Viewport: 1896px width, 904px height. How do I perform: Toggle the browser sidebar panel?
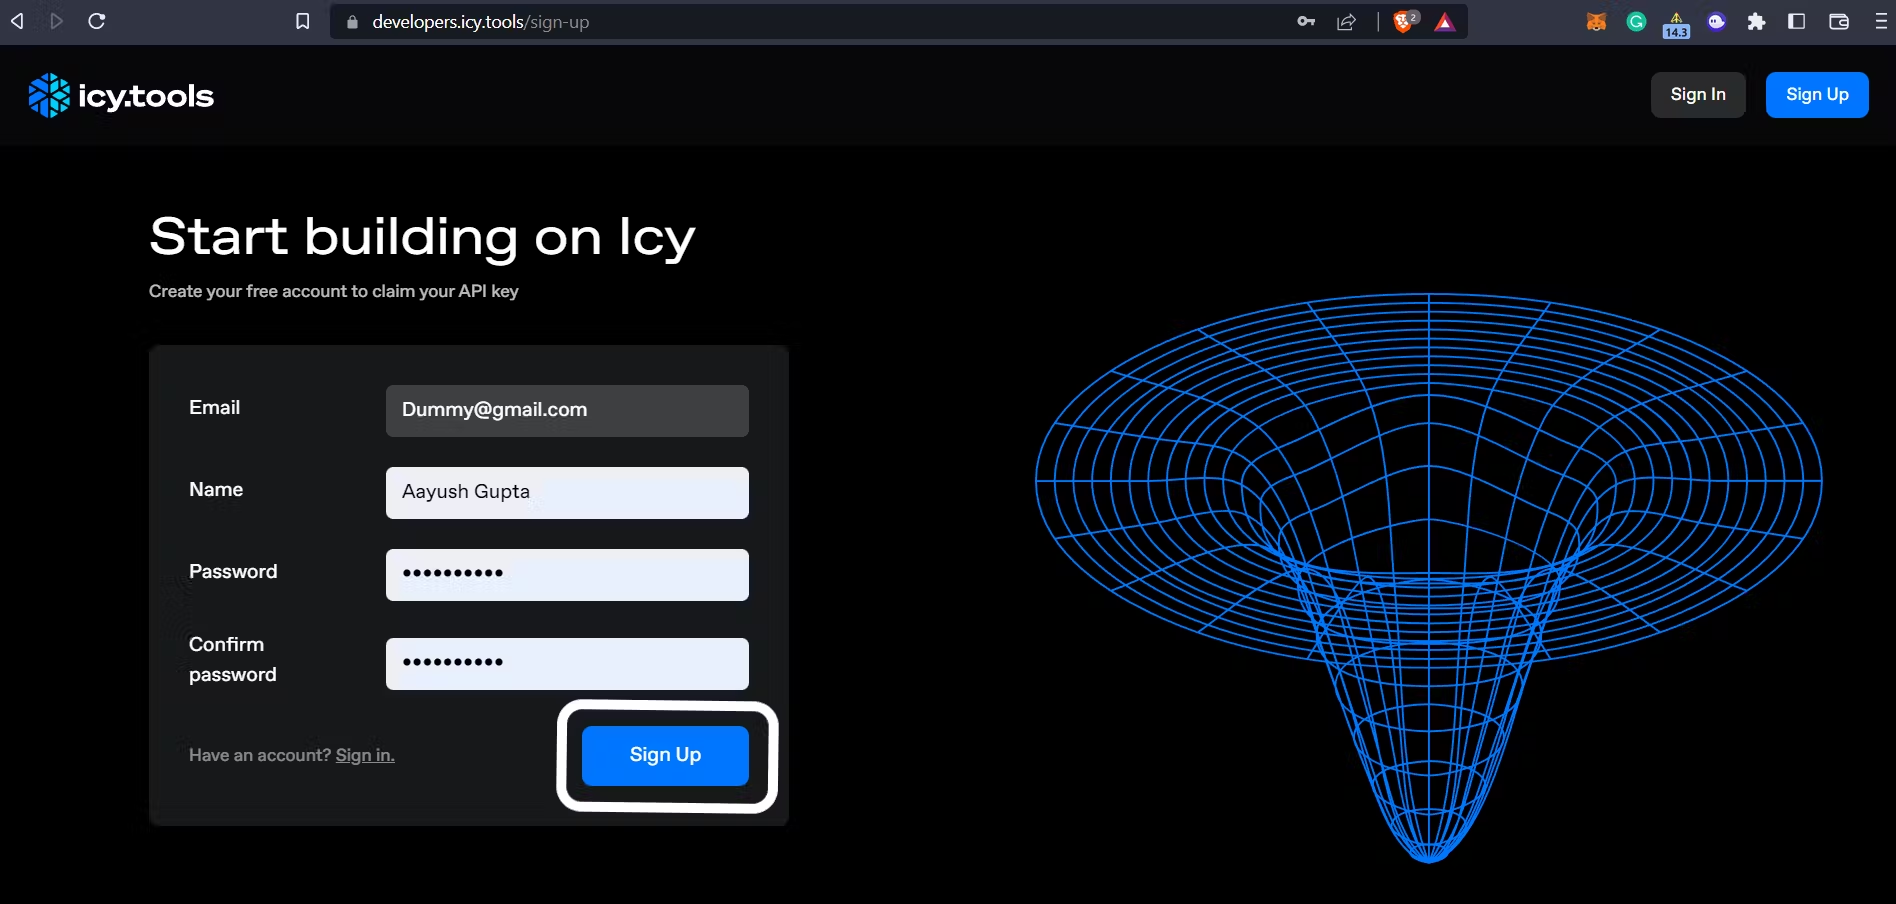point(1797,22)
